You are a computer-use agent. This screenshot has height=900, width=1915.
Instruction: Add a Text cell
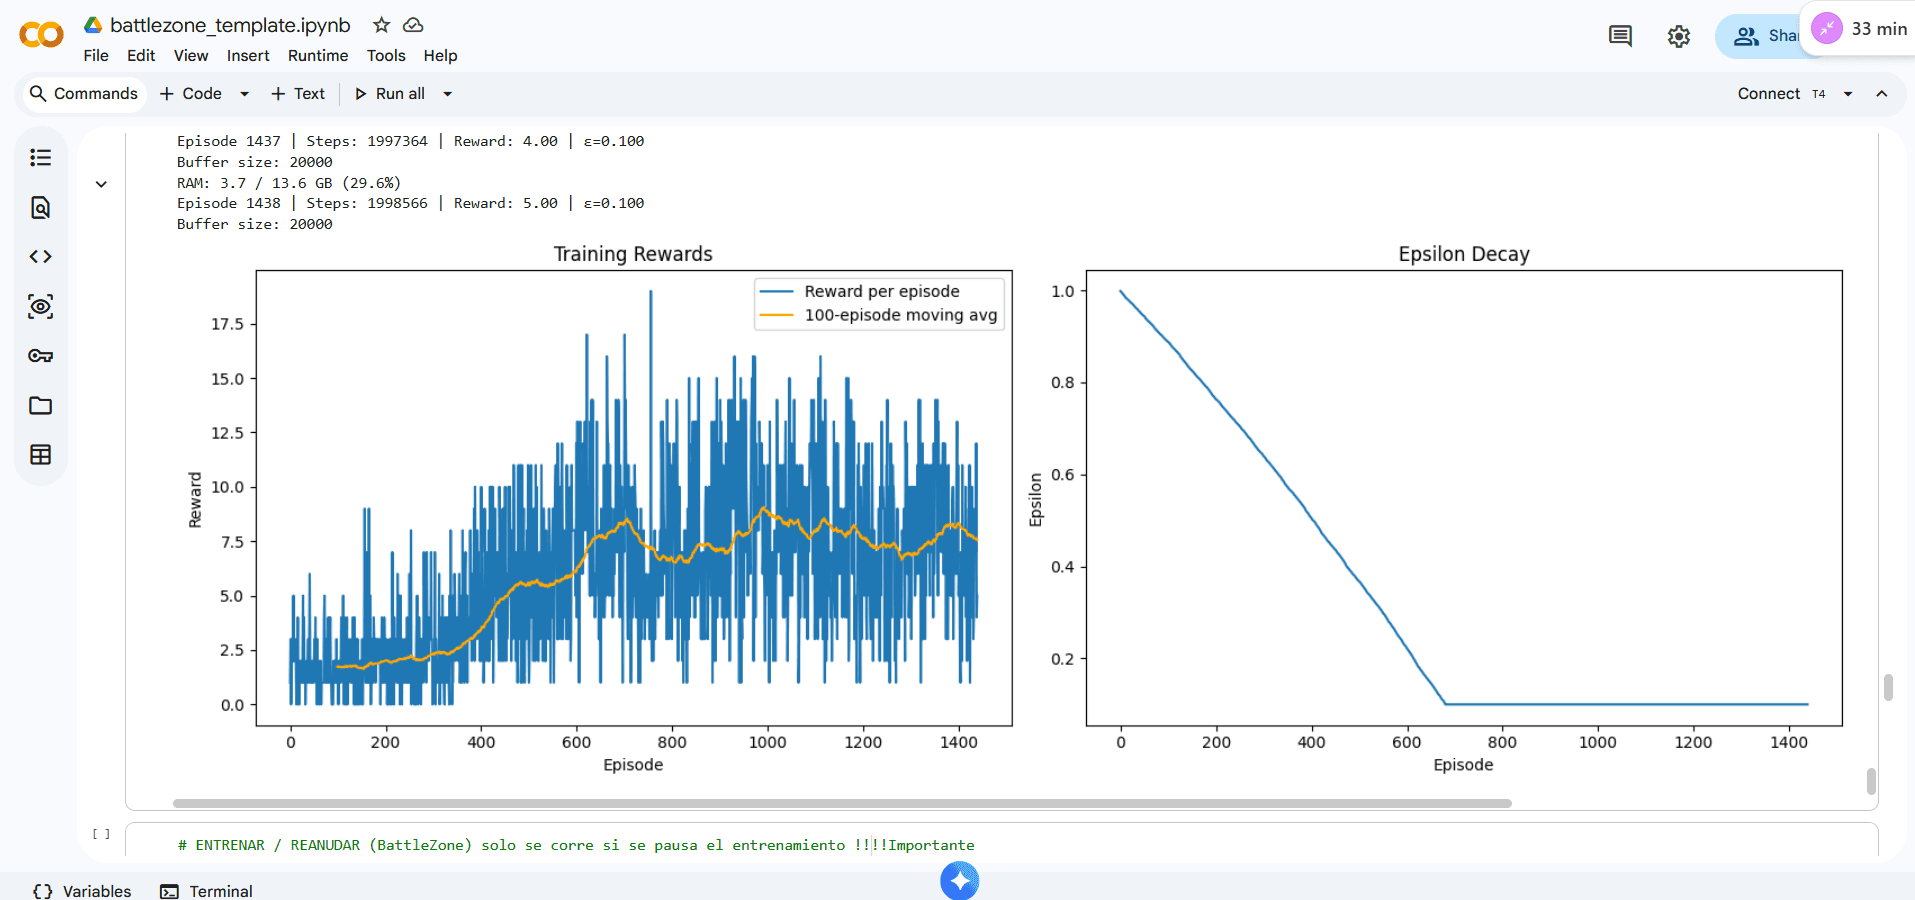pyautogui.click(x=298, y=94)
